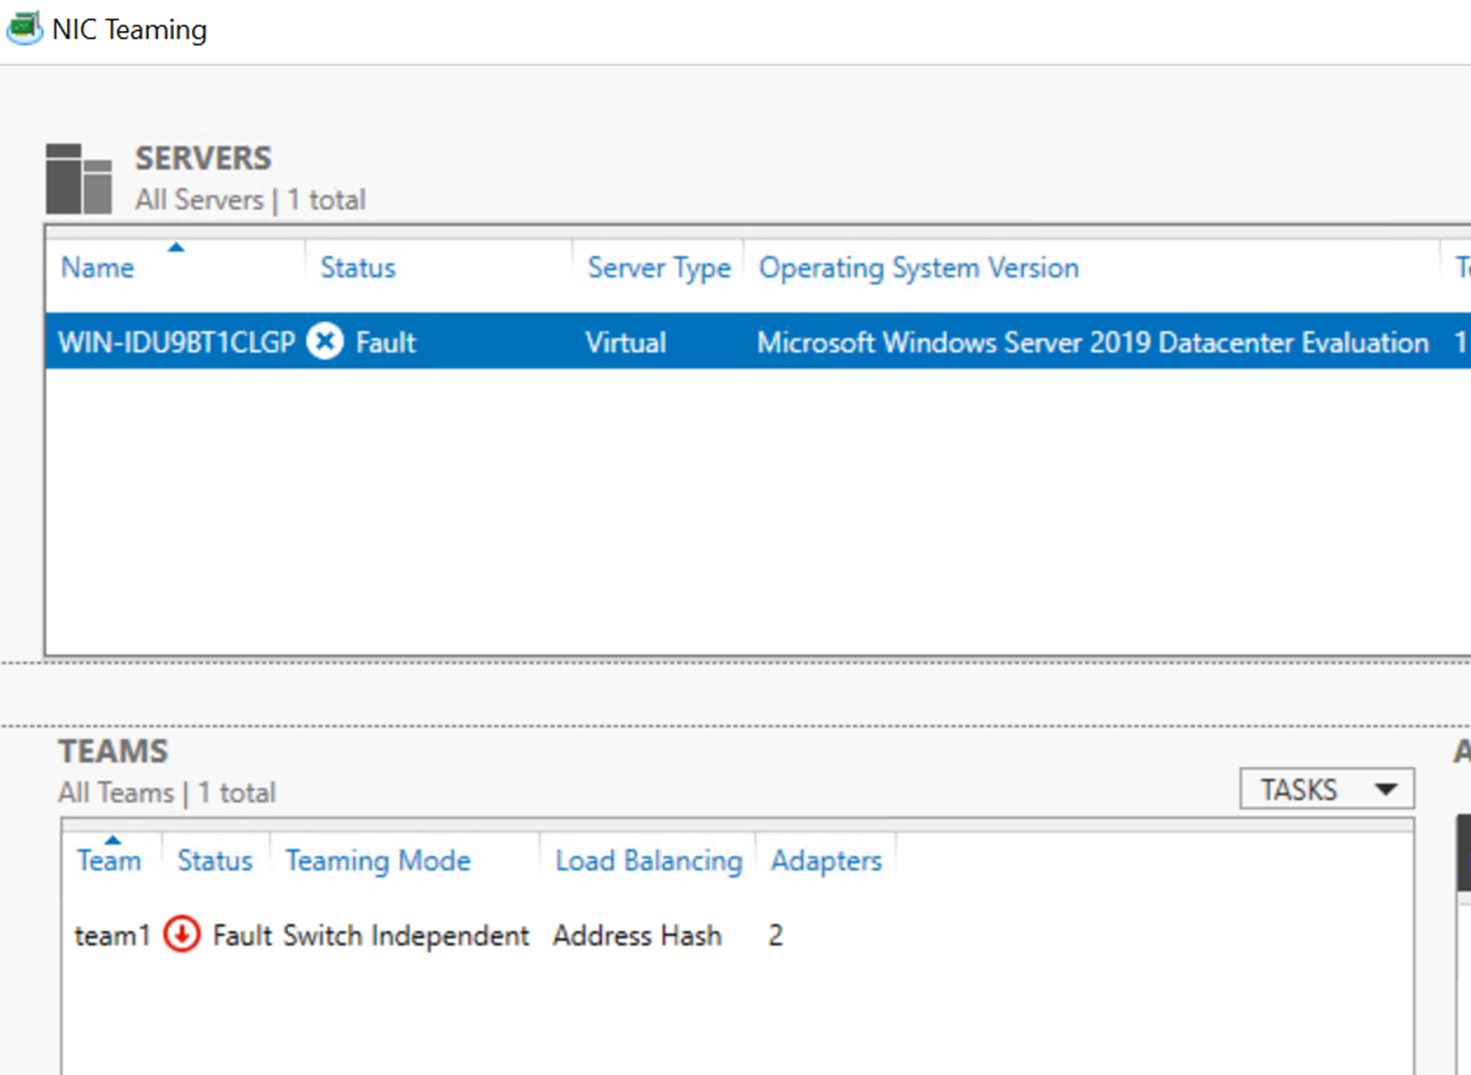Image resolution: width=1471 pixels, height=1075 pixels.
Task: Sort teams by the Team column header
Action: (109, 860)
